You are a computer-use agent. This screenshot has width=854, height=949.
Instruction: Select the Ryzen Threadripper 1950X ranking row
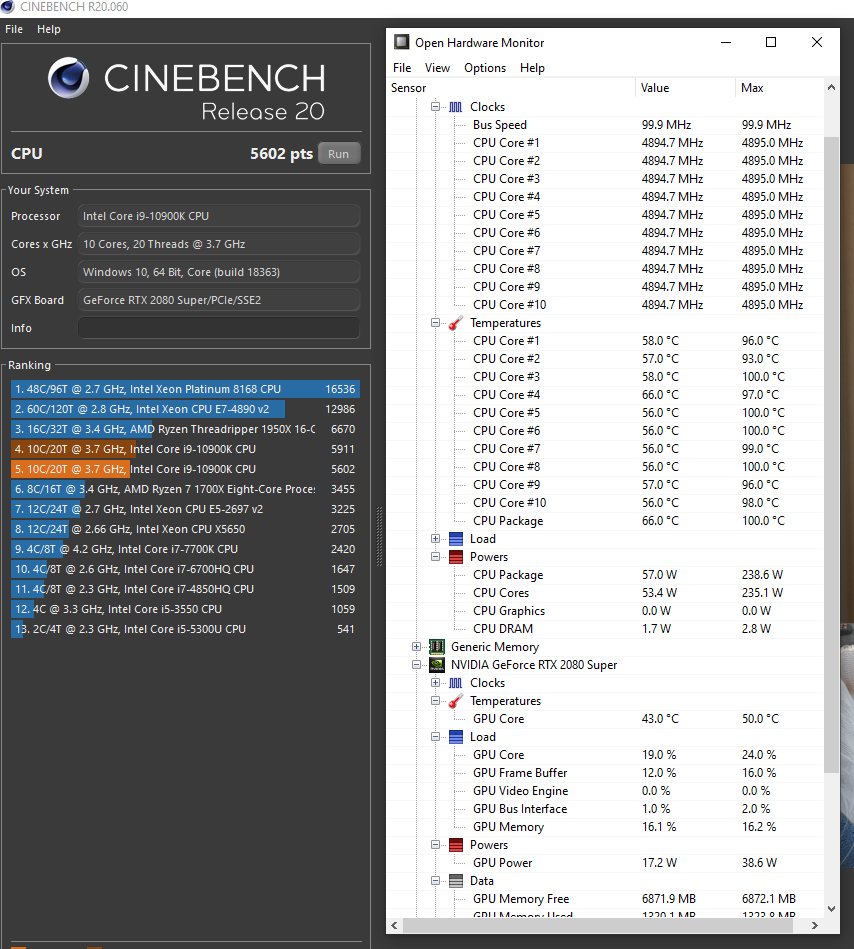click(185, 429)
